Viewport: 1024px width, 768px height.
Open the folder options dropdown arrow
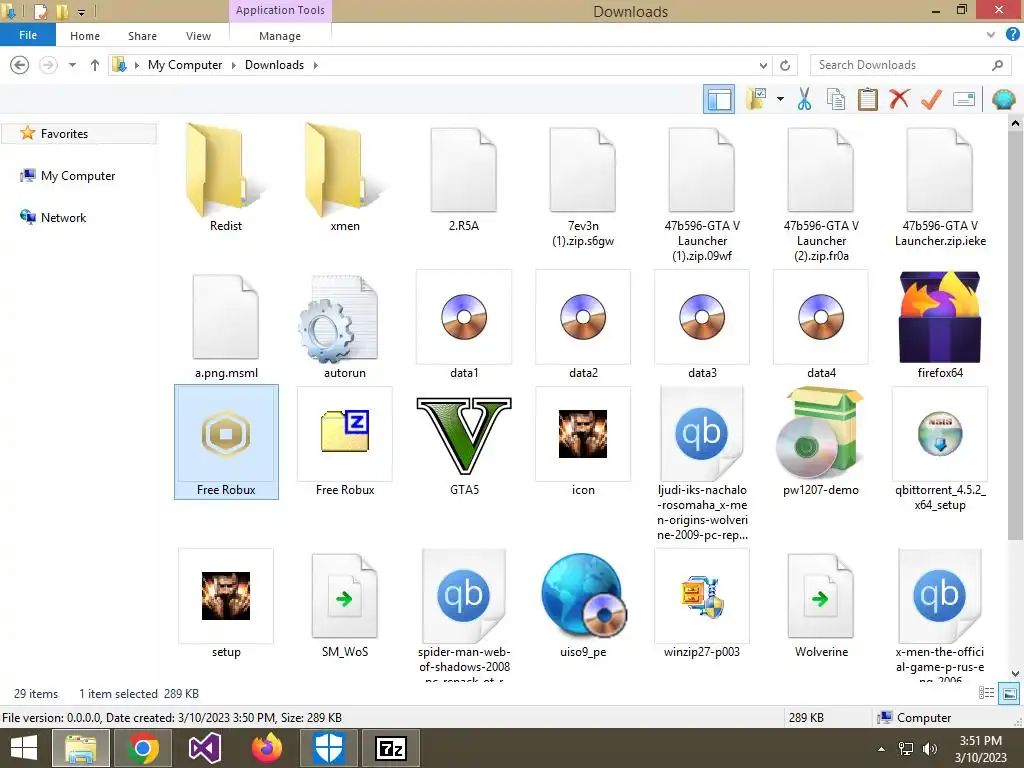[780, 99]
